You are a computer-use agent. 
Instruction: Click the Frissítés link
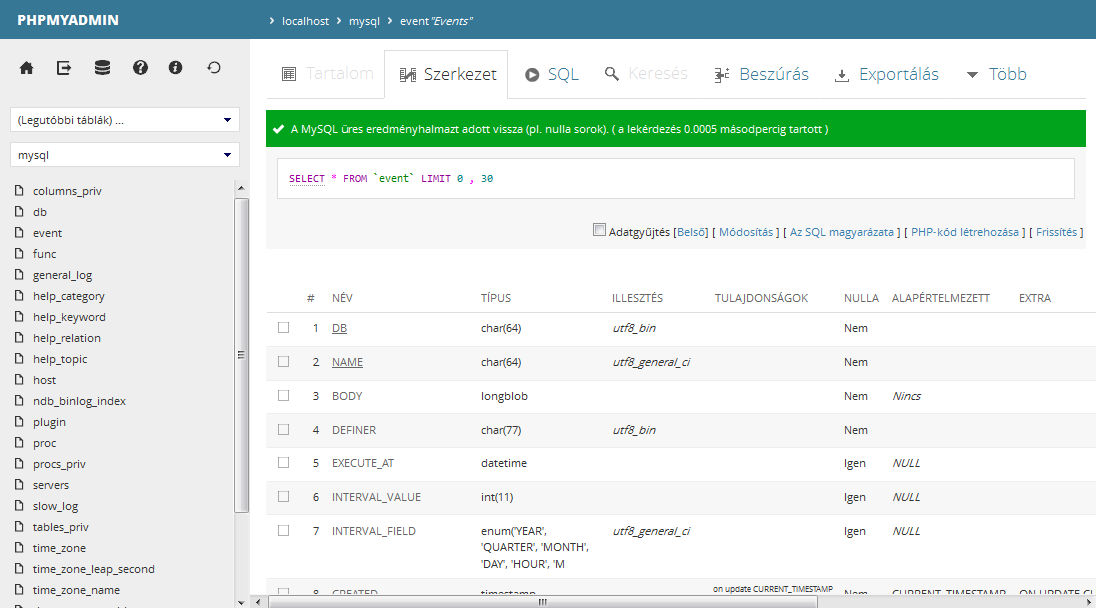click(x=1056, y=232)
